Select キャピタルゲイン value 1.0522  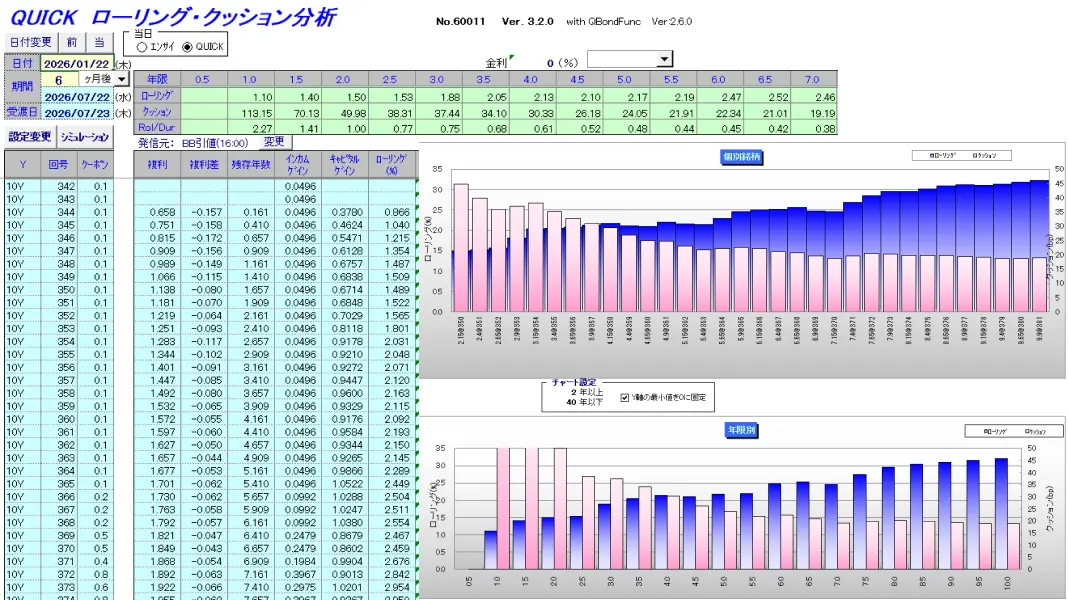[345, 484]
